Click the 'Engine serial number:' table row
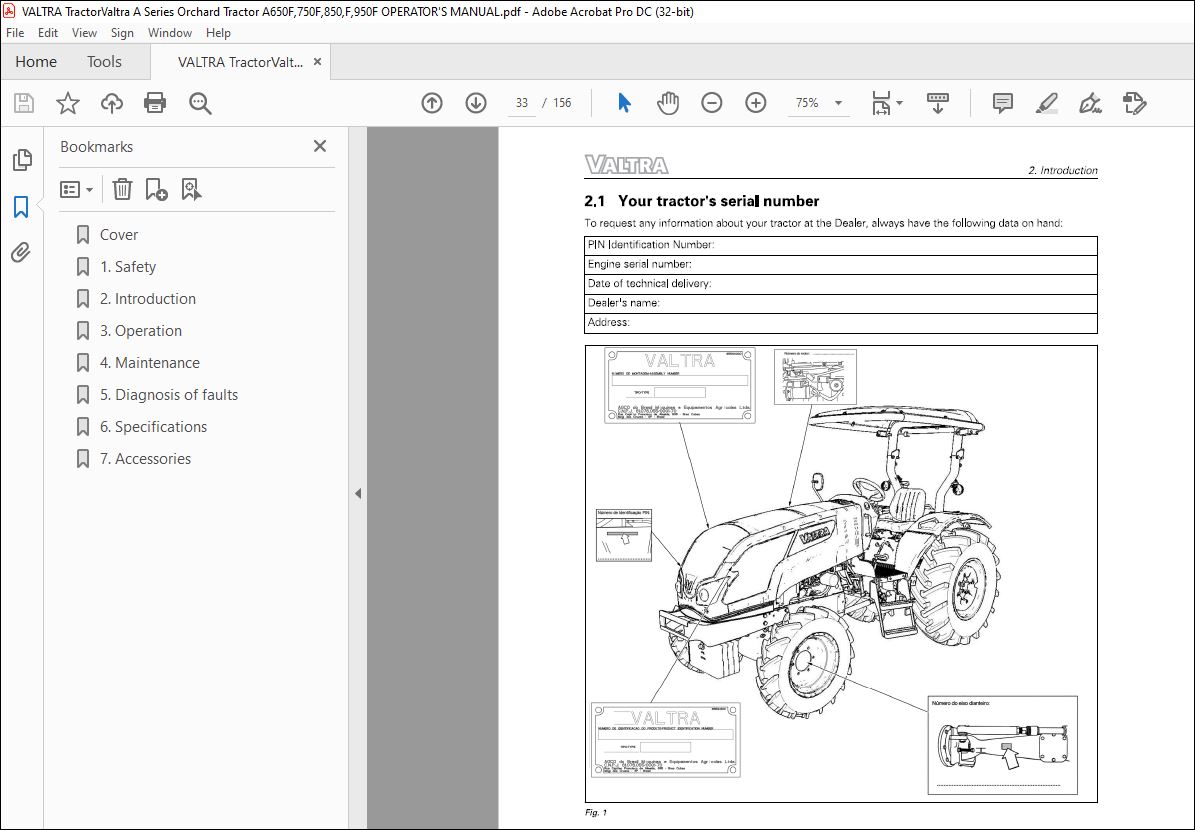 pos(841,264)
